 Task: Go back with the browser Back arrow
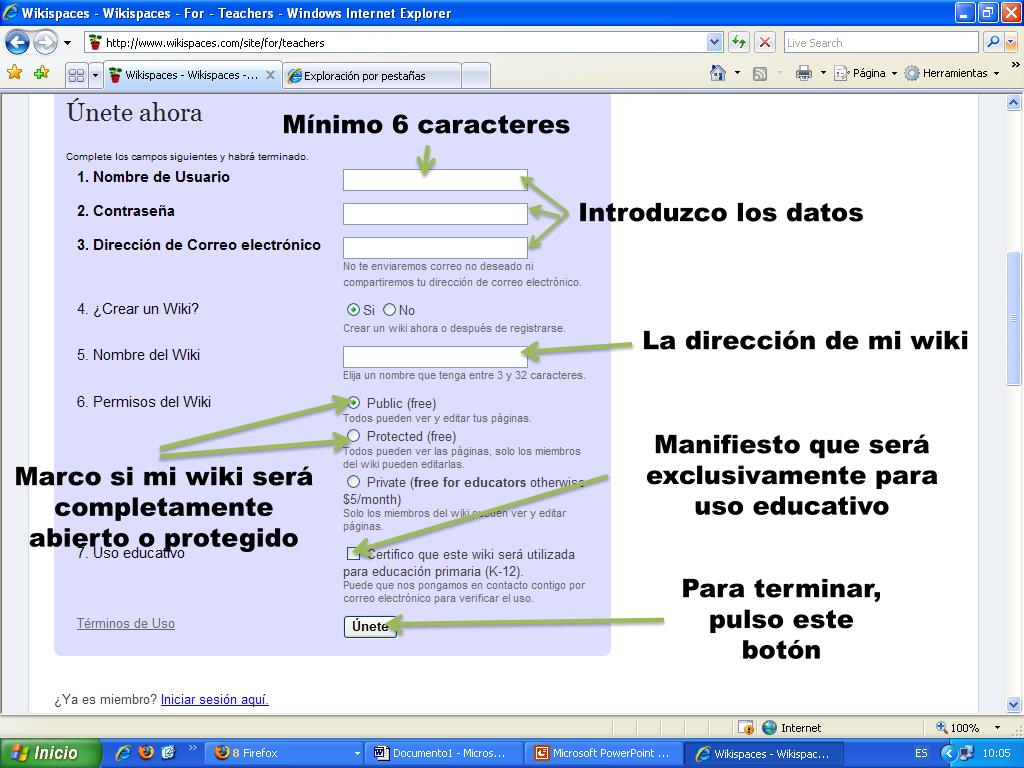pos(18,43)
